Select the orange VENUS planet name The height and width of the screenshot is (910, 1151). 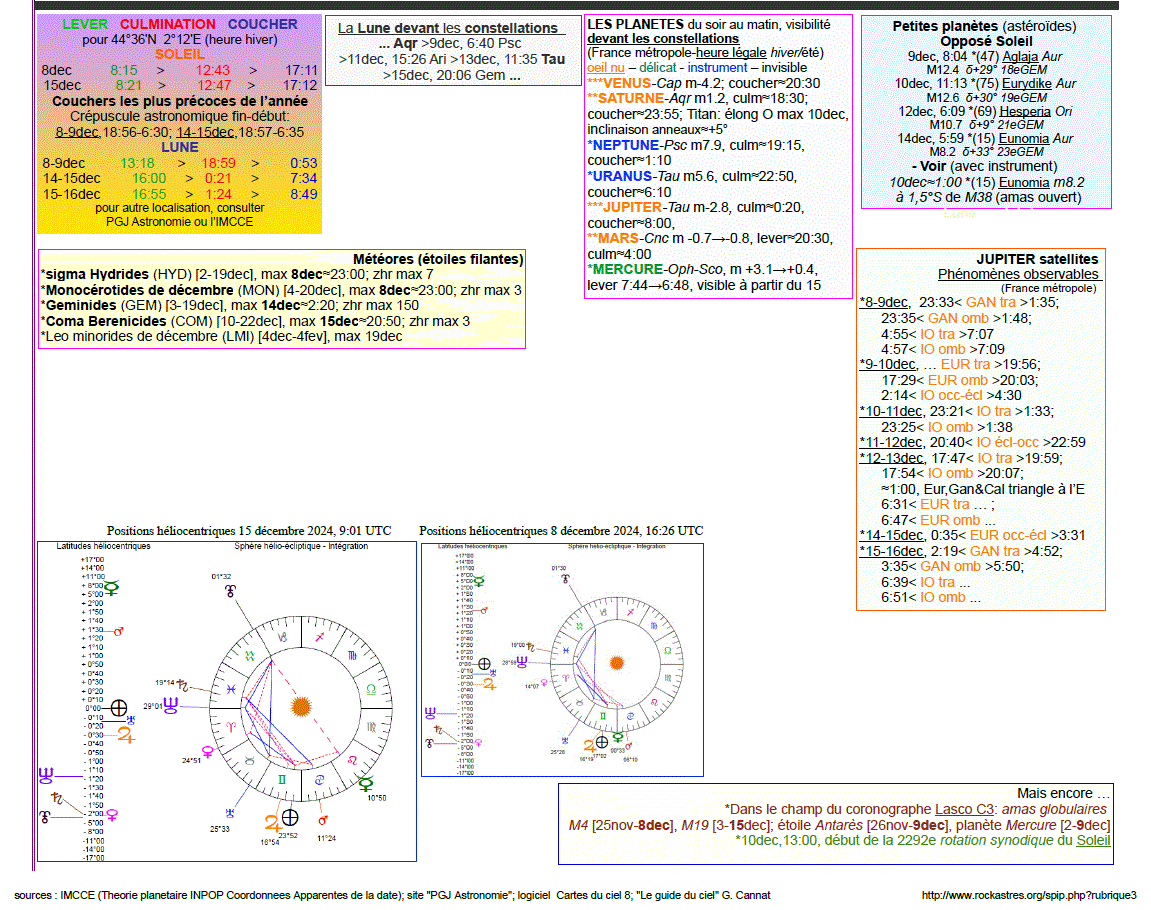(x=627, y=84)
